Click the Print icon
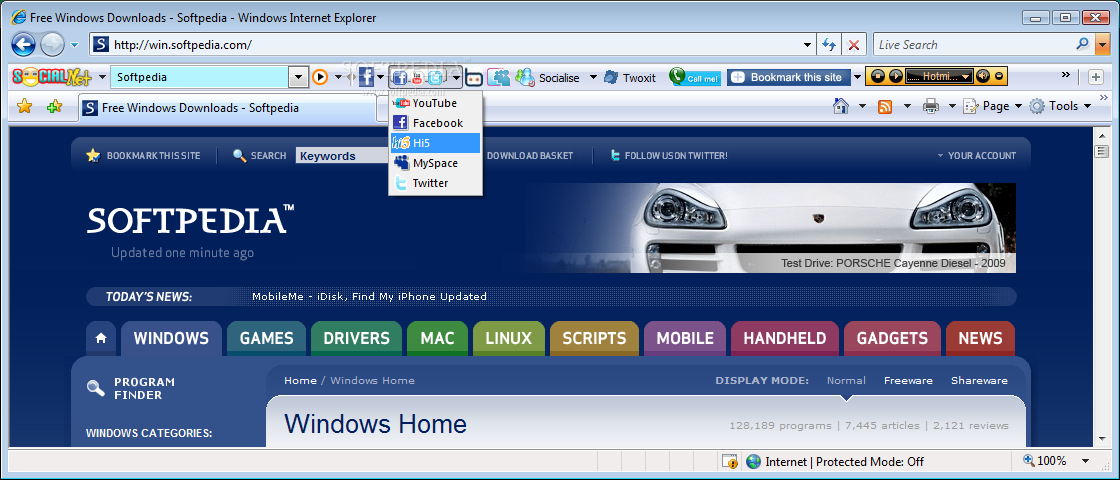1120x480 pixels. [930, 106]
